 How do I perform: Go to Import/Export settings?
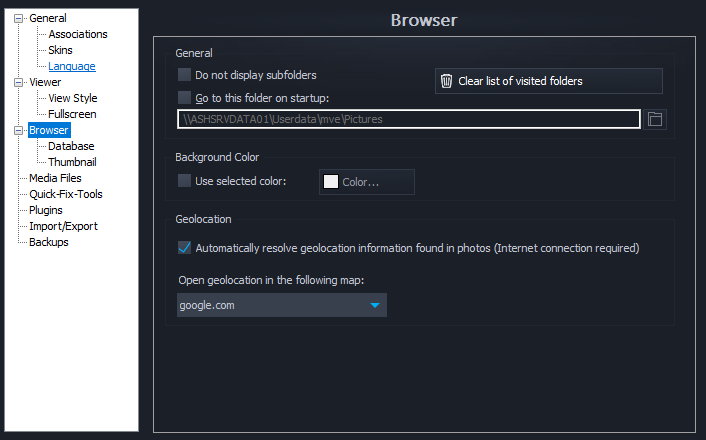tap(63, 226)
